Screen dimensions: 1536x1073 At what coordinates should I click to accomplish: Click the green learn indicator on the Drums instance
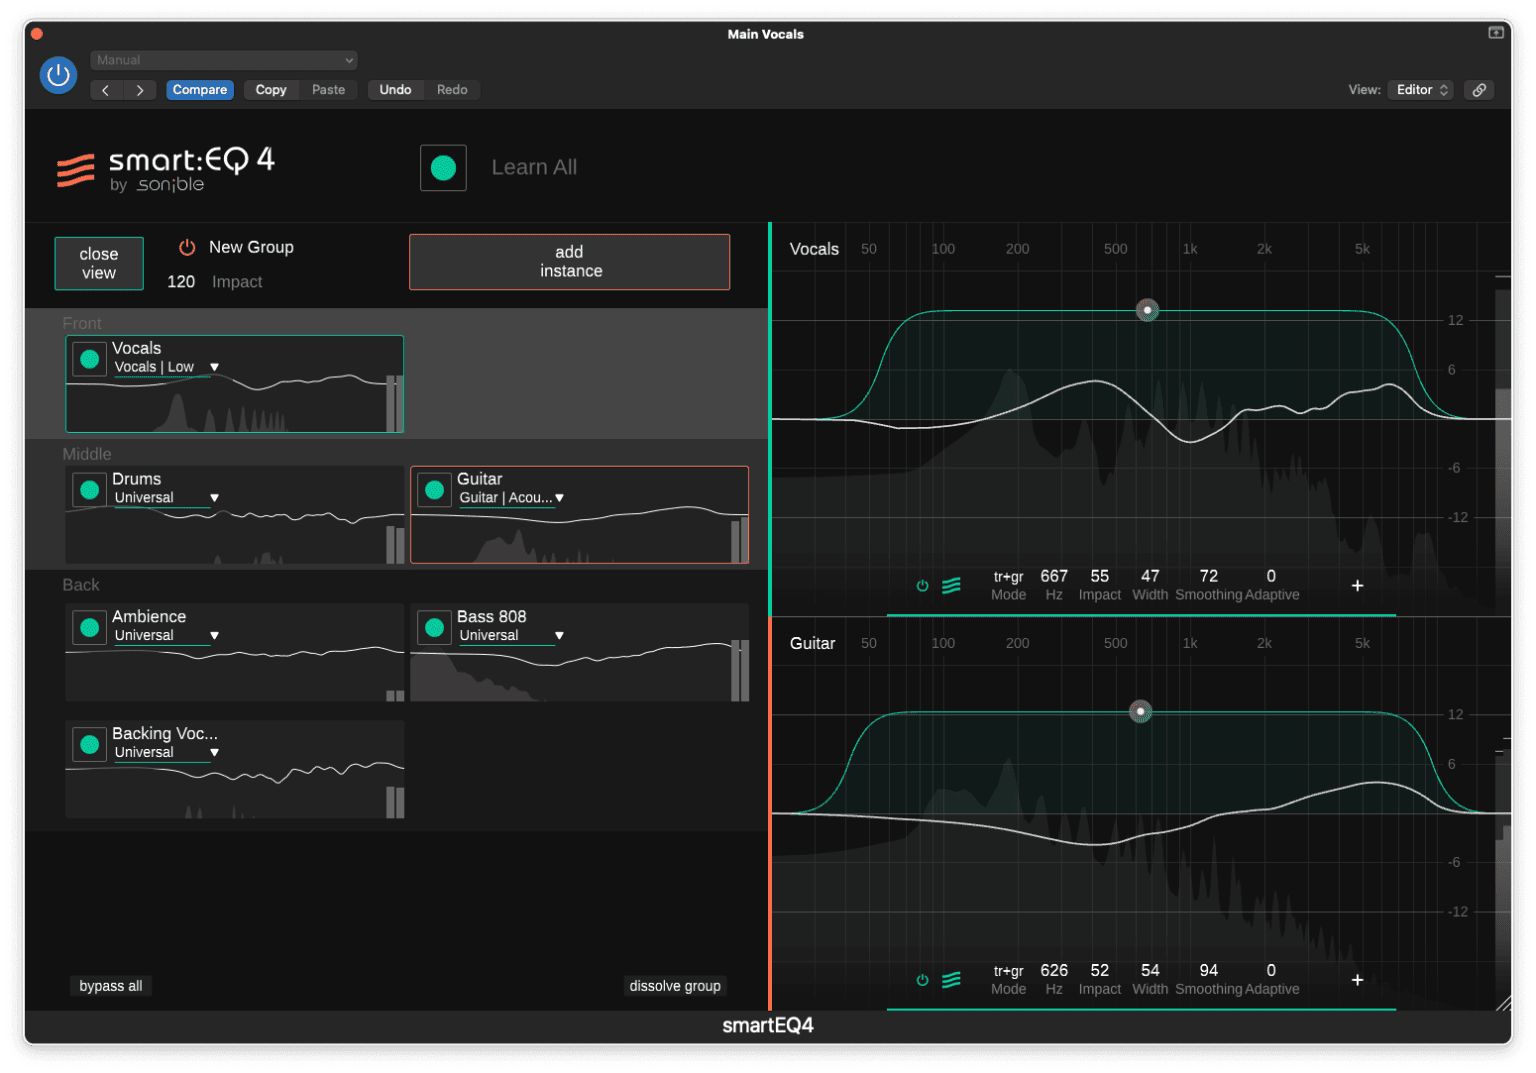coord(89,488)
